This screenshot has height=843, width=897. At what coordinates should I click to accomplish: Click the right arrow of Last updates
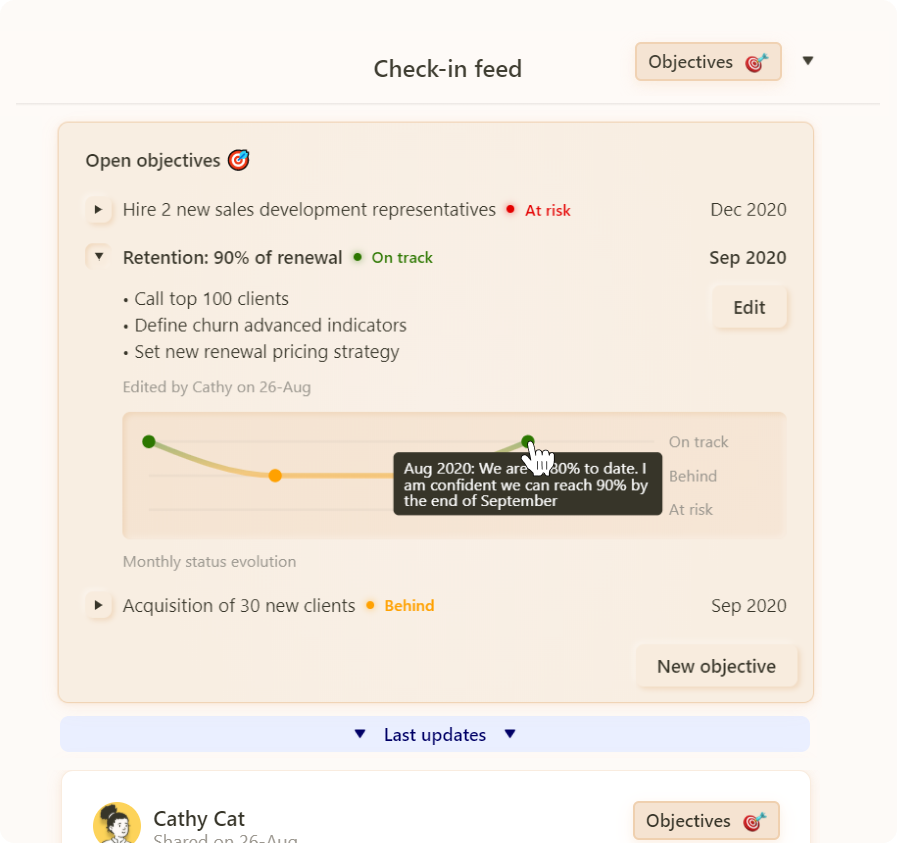pos(510,735)
